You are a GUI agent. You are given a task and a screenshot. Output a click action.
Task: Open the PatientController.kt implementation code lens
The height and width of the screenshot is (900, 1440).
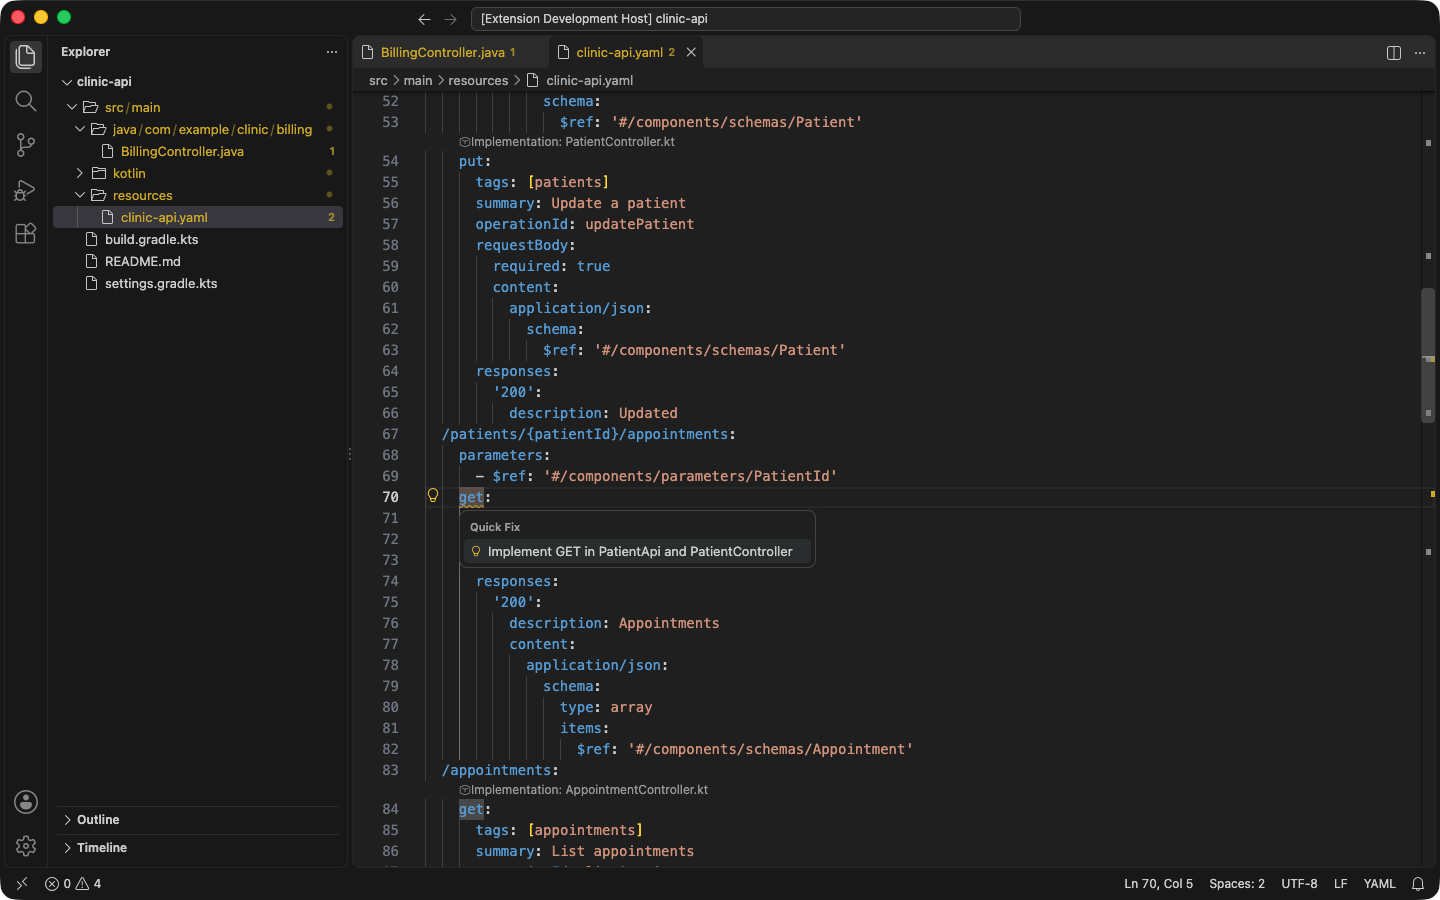[x=567, y=142]
